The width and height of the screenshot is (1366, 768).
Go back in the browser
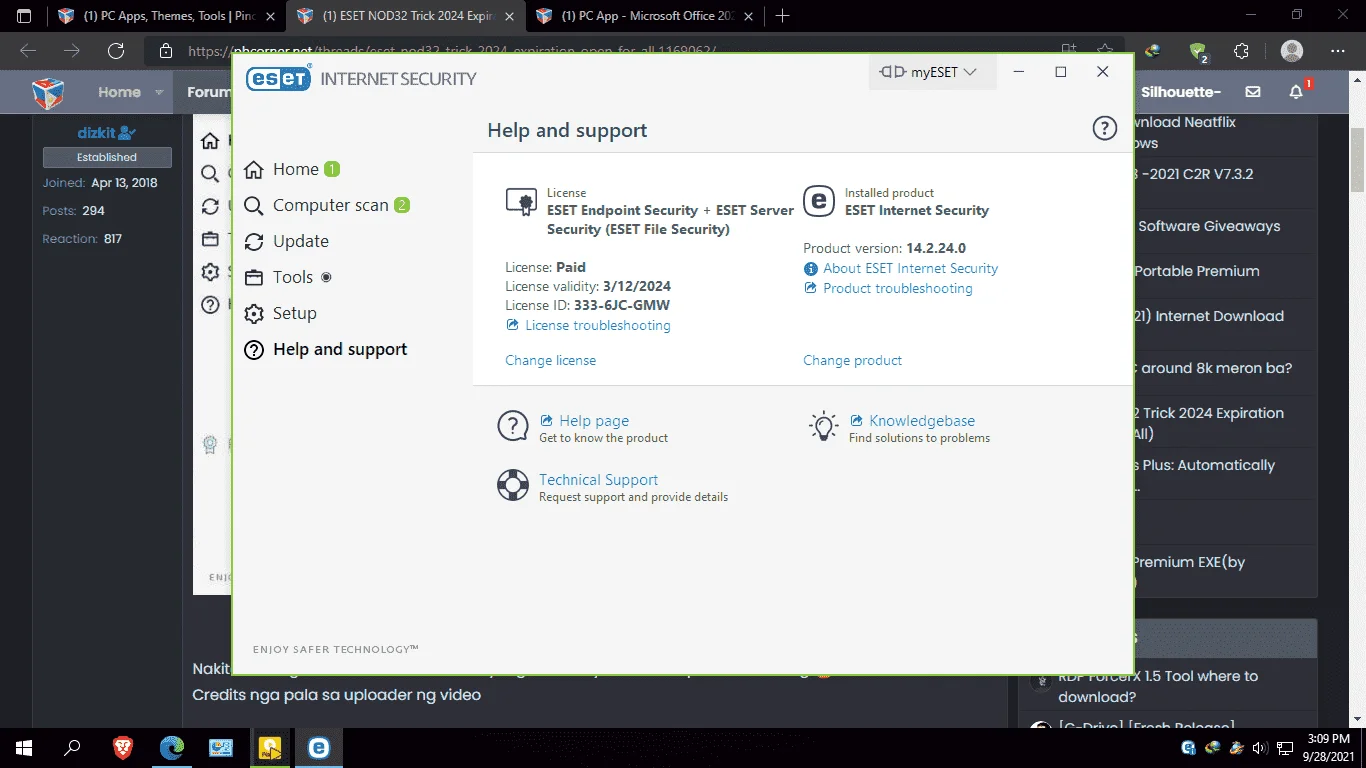pos(28,51)
